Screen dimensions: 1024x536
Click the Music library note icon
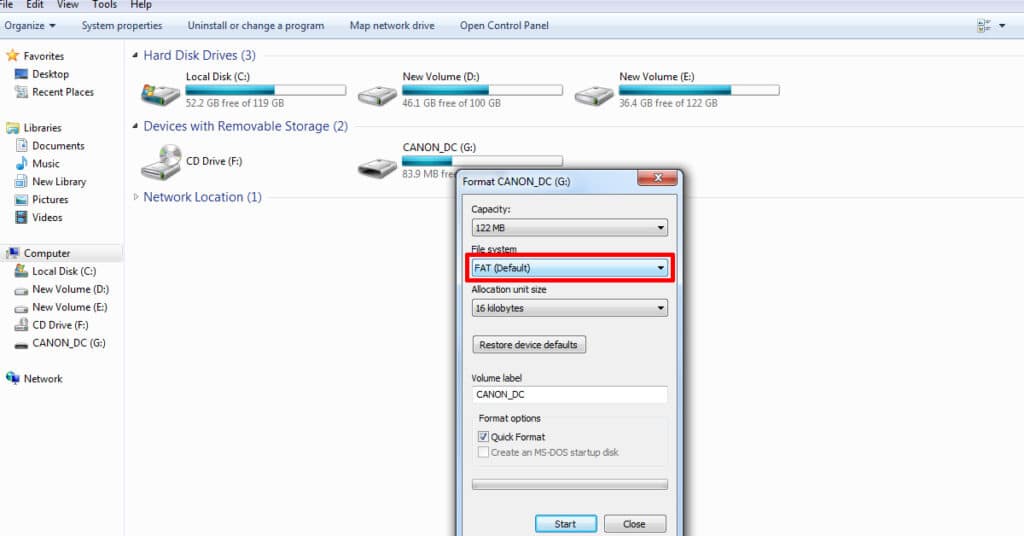21,163
